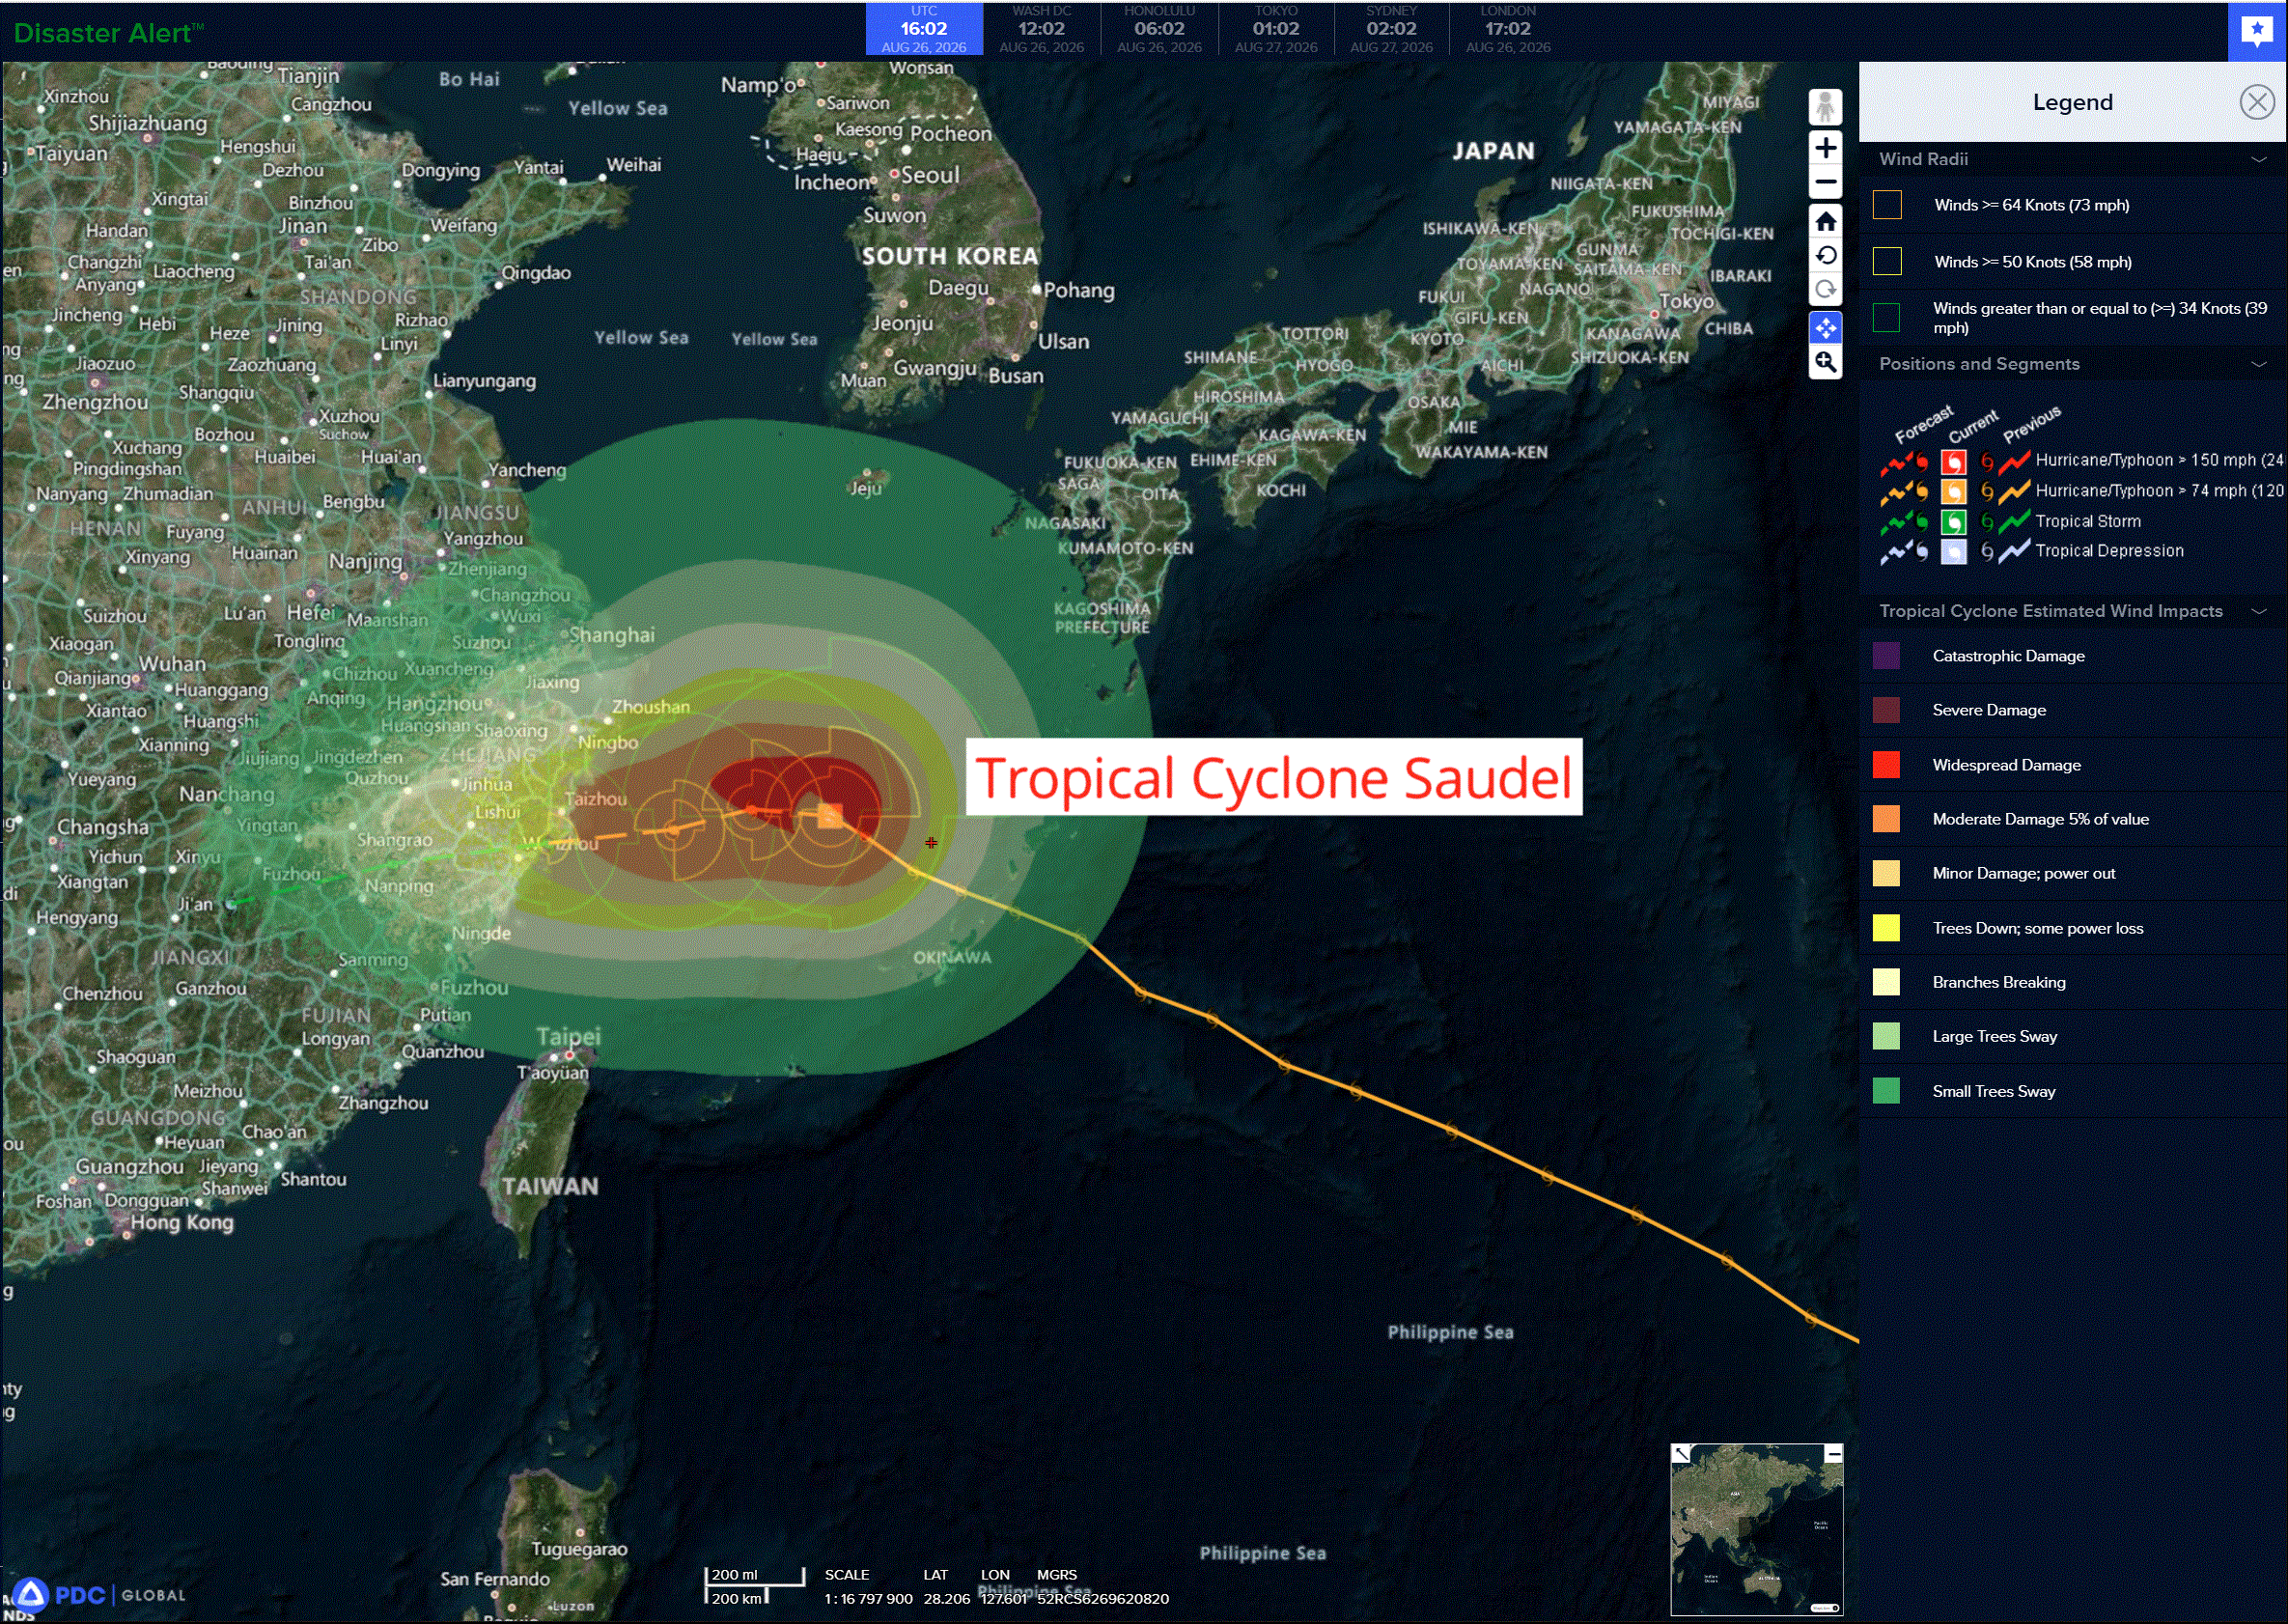The image size is (2288, 1624).
Task: Click the Disaster Alert logo
Action: [108, 33]
